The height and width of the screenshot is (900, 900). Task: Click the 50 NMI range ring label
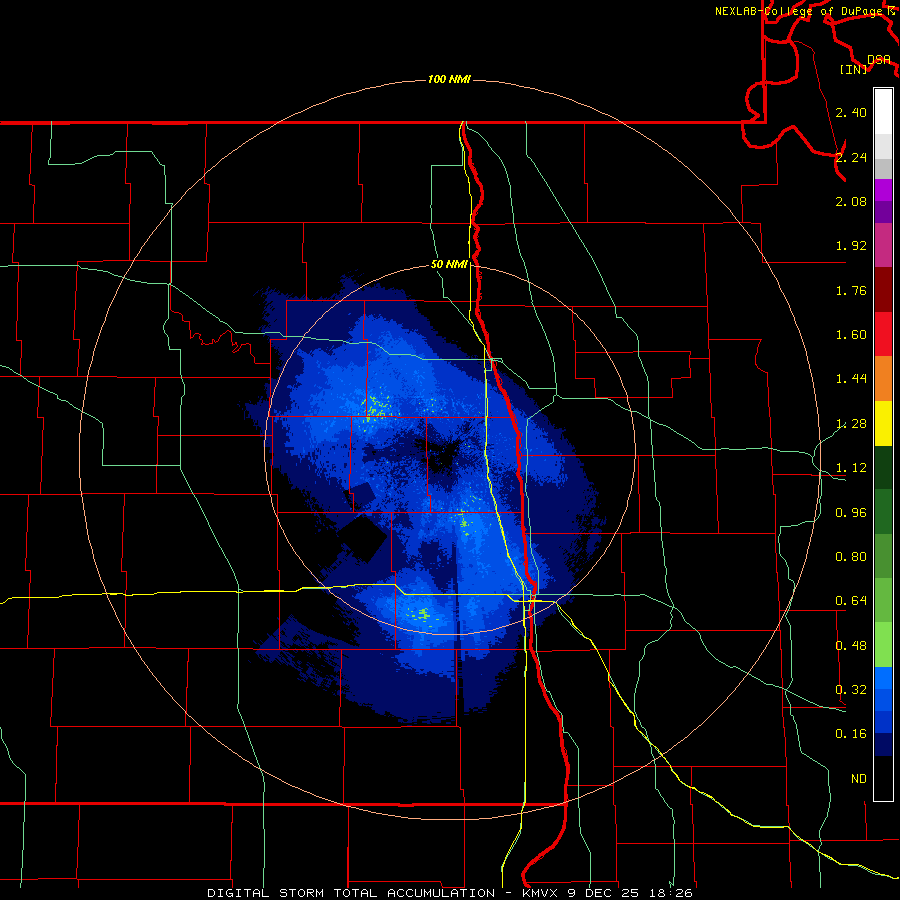tap(449, 264)
